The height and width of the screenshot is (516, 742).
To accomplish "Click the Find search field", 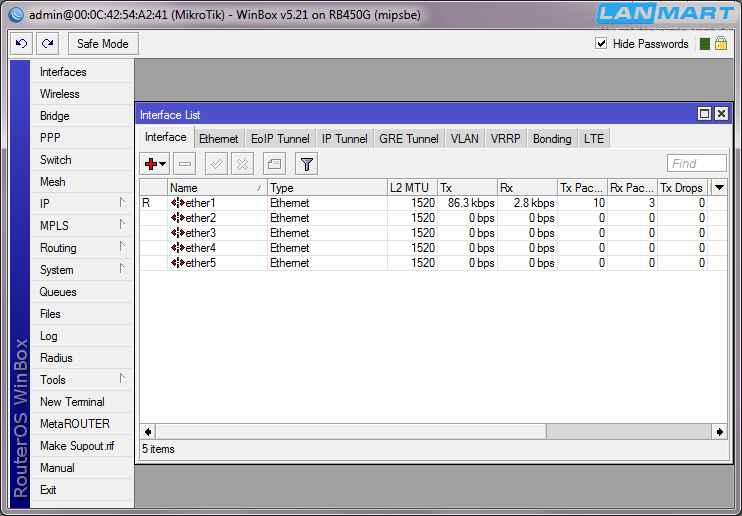I will [697, 163].
